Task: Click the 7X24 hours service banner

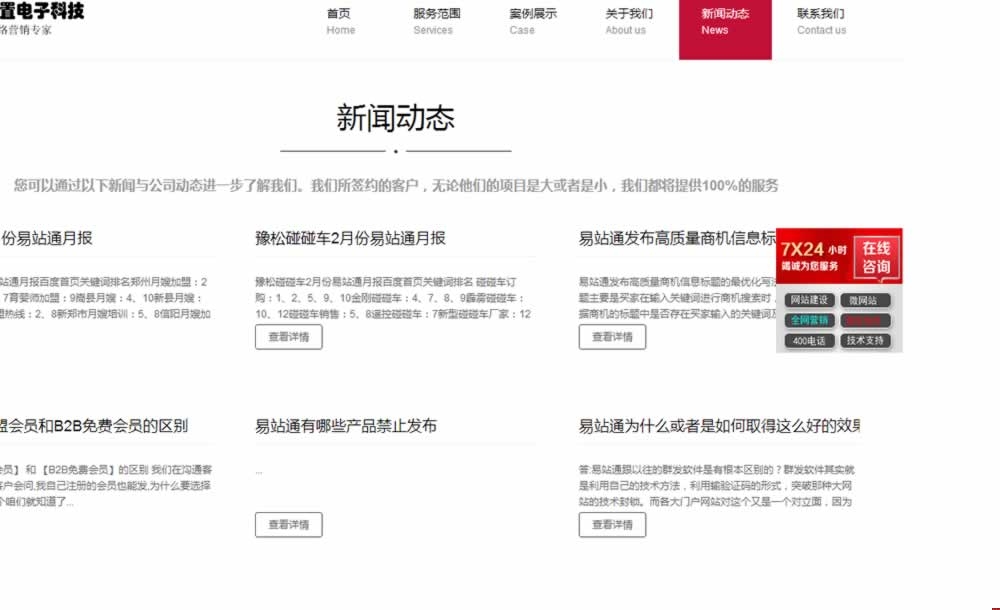Action: click(816, 257)
